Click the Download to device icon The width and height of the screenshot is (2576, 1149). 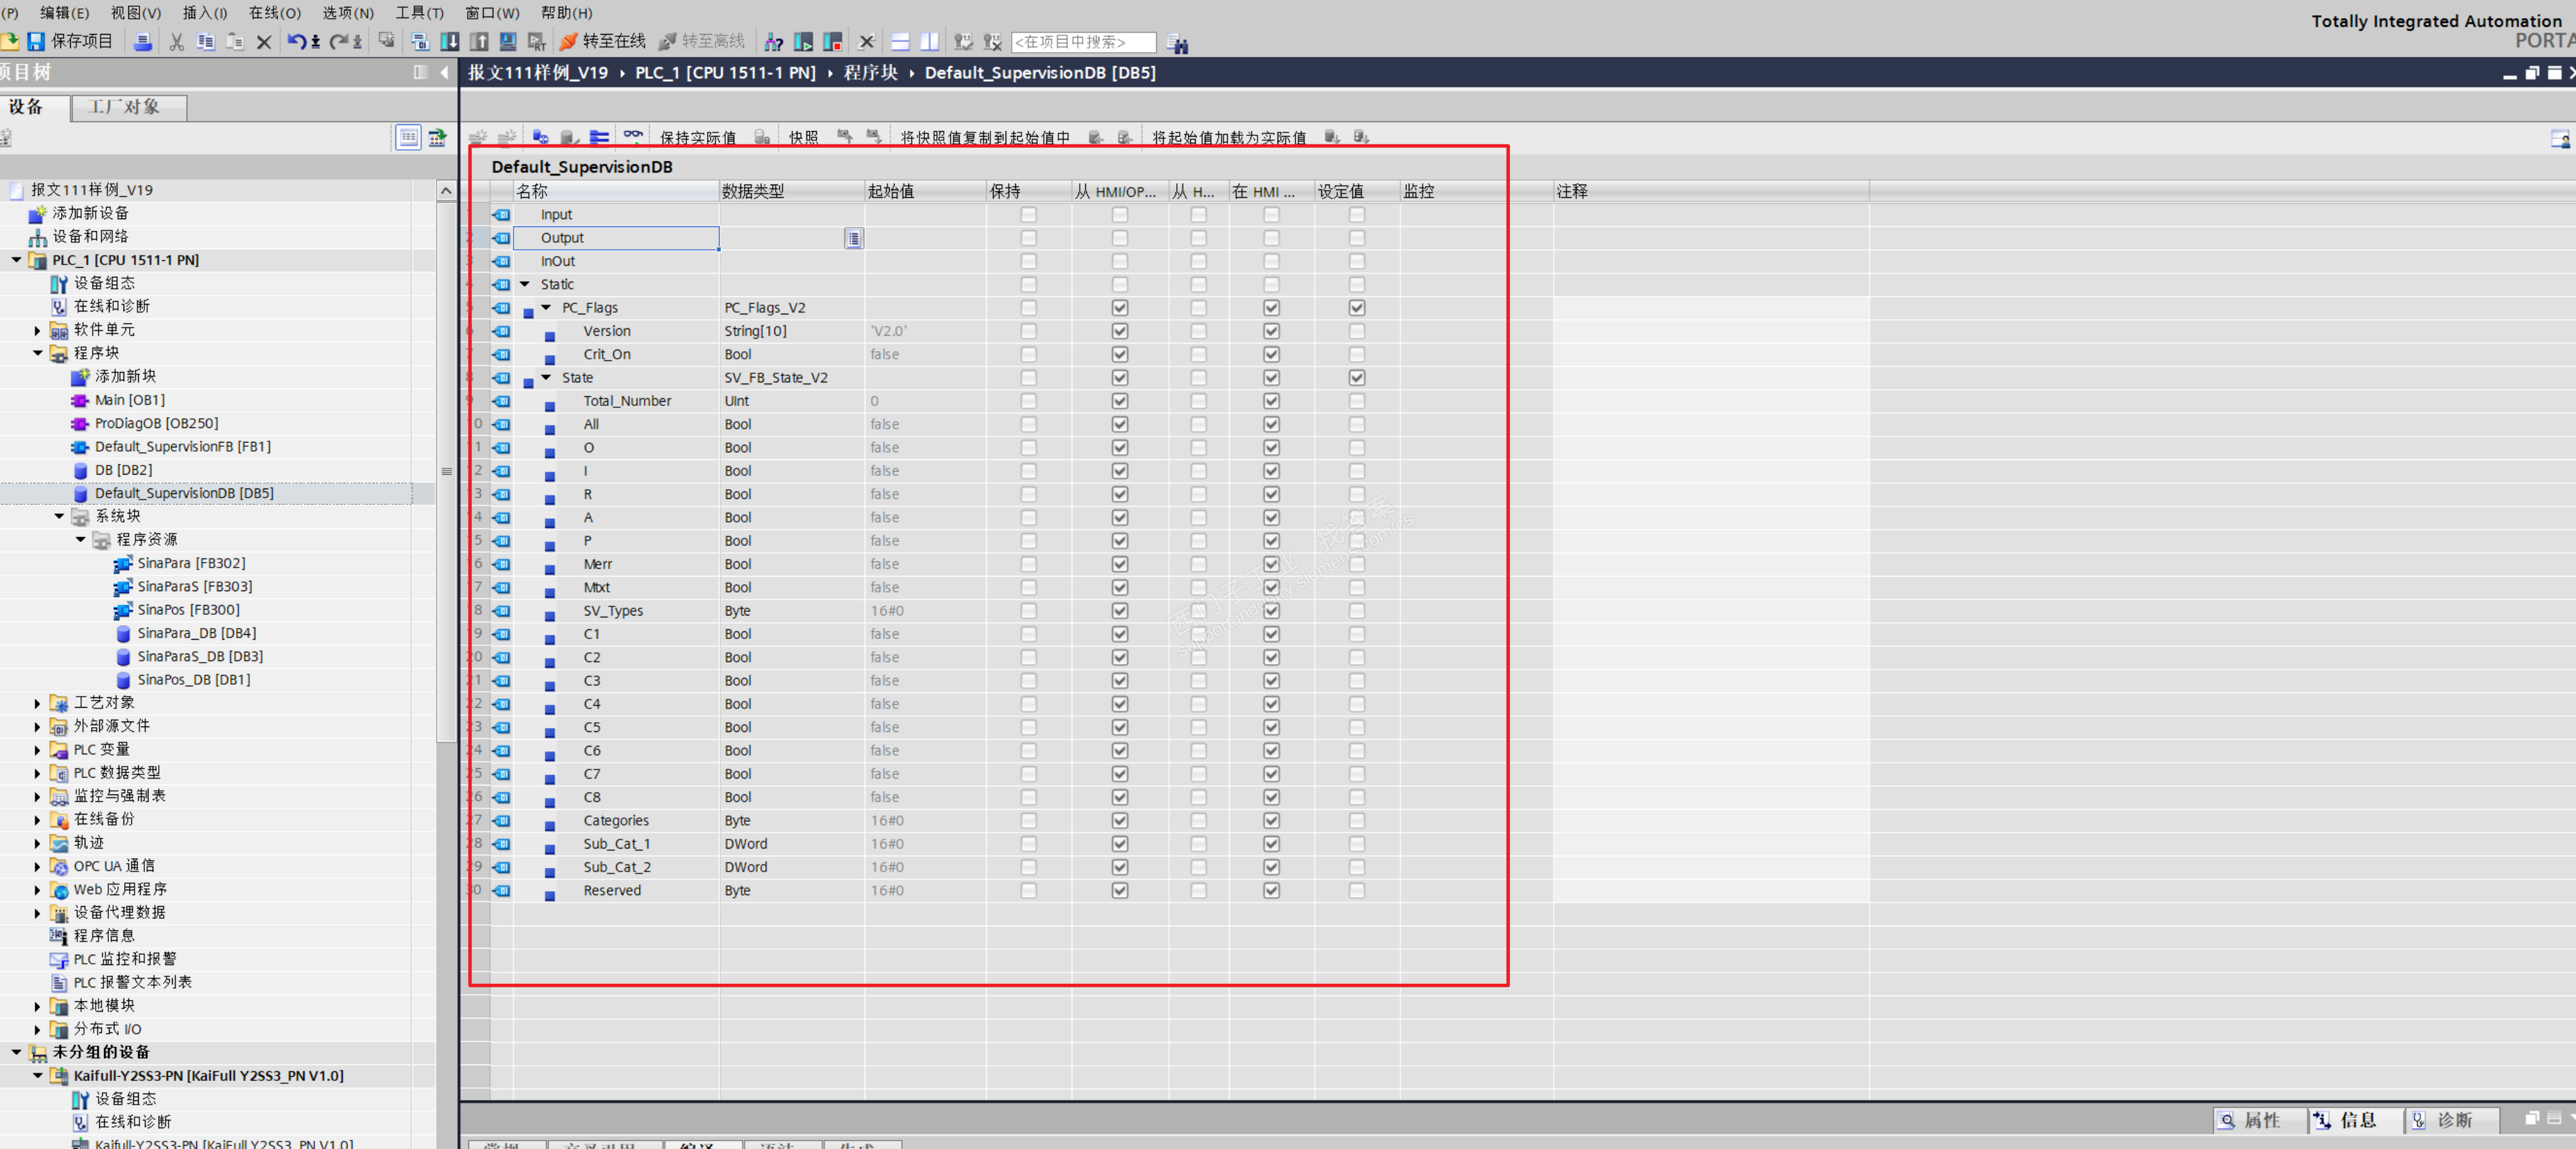coord(450,41)
